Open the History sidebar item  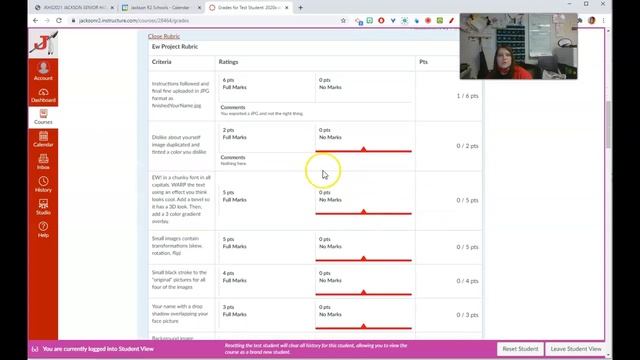(43, 184)
